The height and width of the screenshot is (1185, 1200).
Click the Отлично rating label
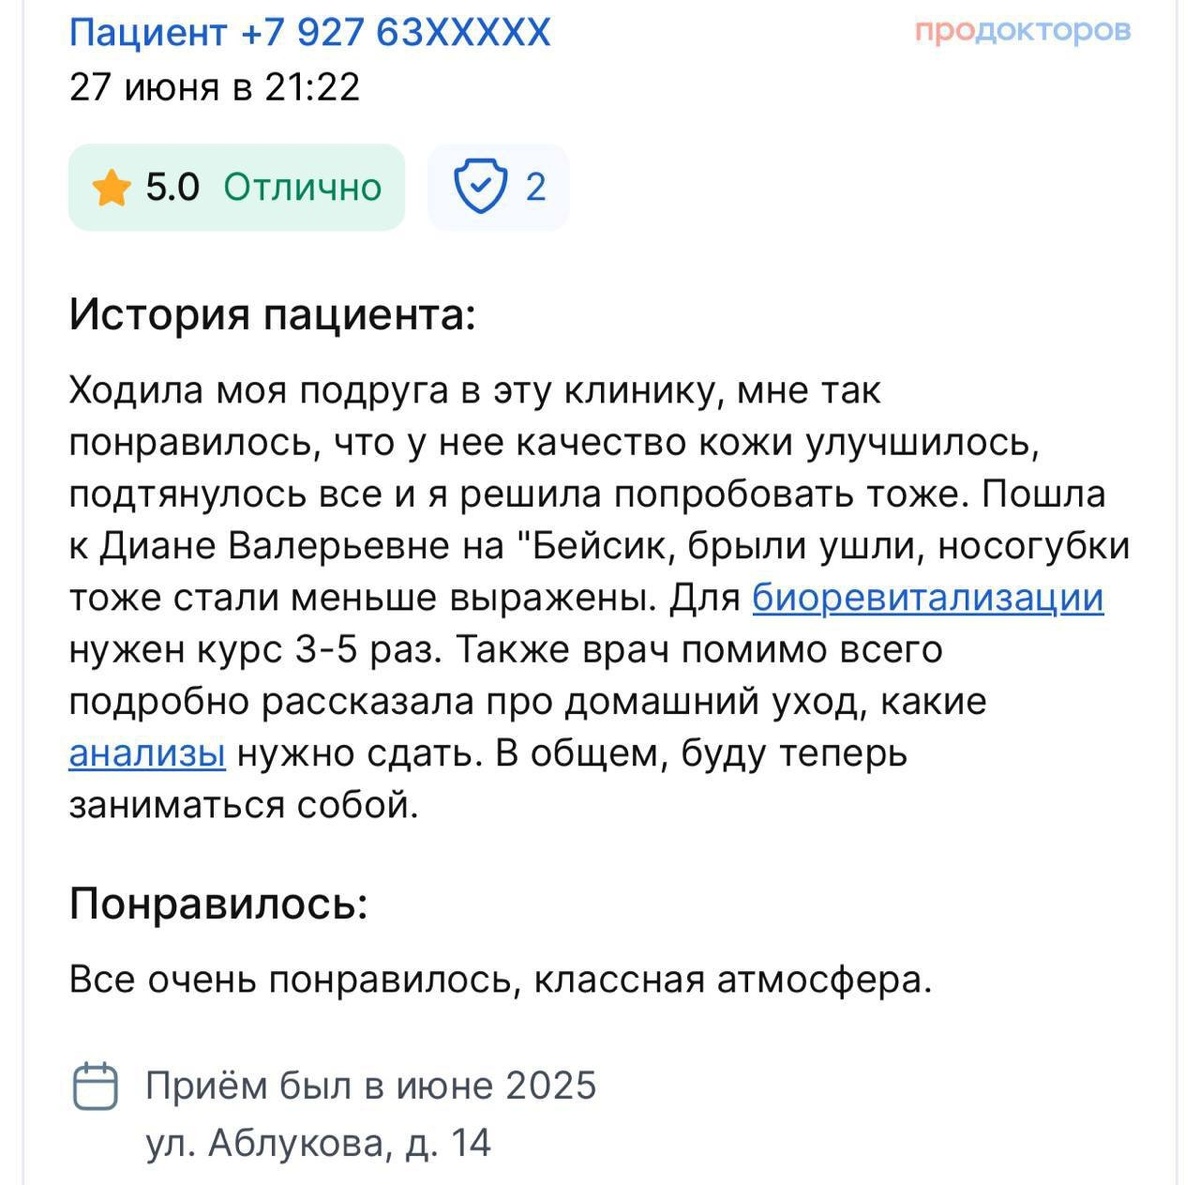coord(303,186)
